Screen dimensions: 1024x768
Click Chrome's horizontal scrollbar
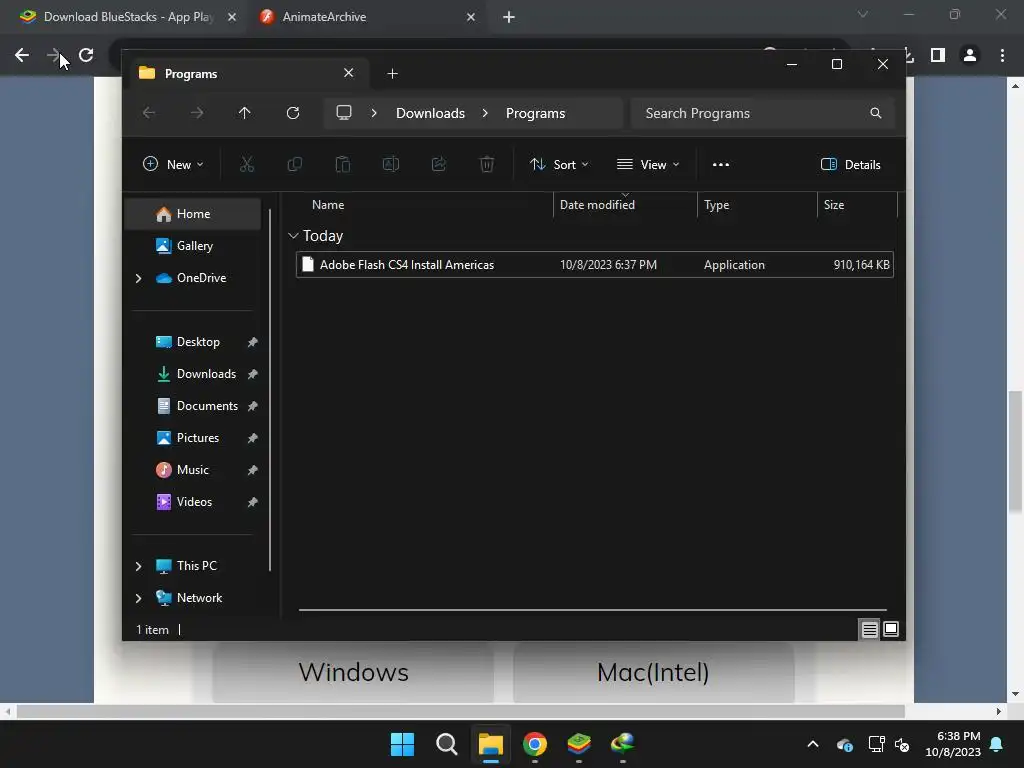[x=460, y=711]
